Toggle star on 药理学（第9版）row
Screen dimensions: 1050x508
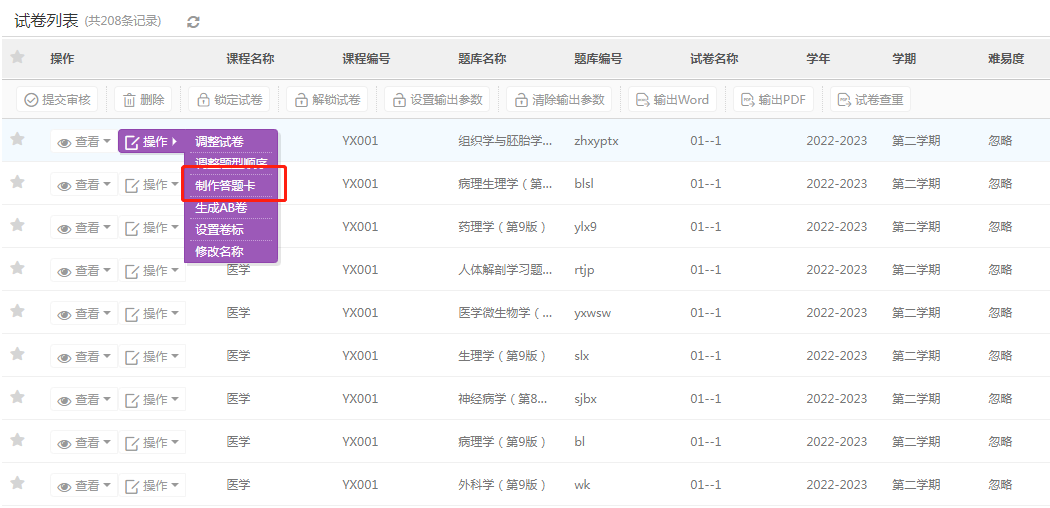click(x=17, y=226)
